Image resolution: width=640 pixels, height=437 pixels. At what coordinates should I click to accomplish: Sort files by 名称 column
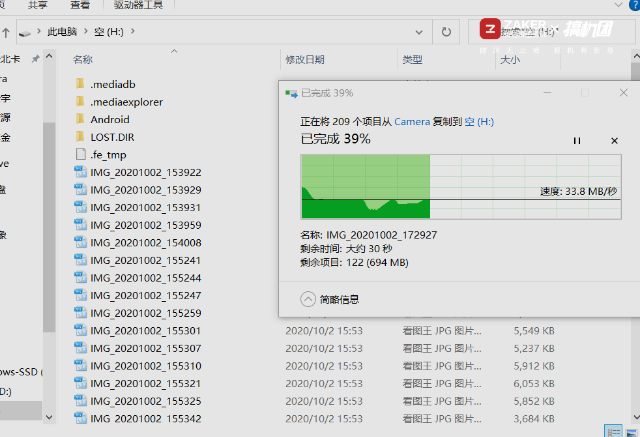tap(83, 60)
